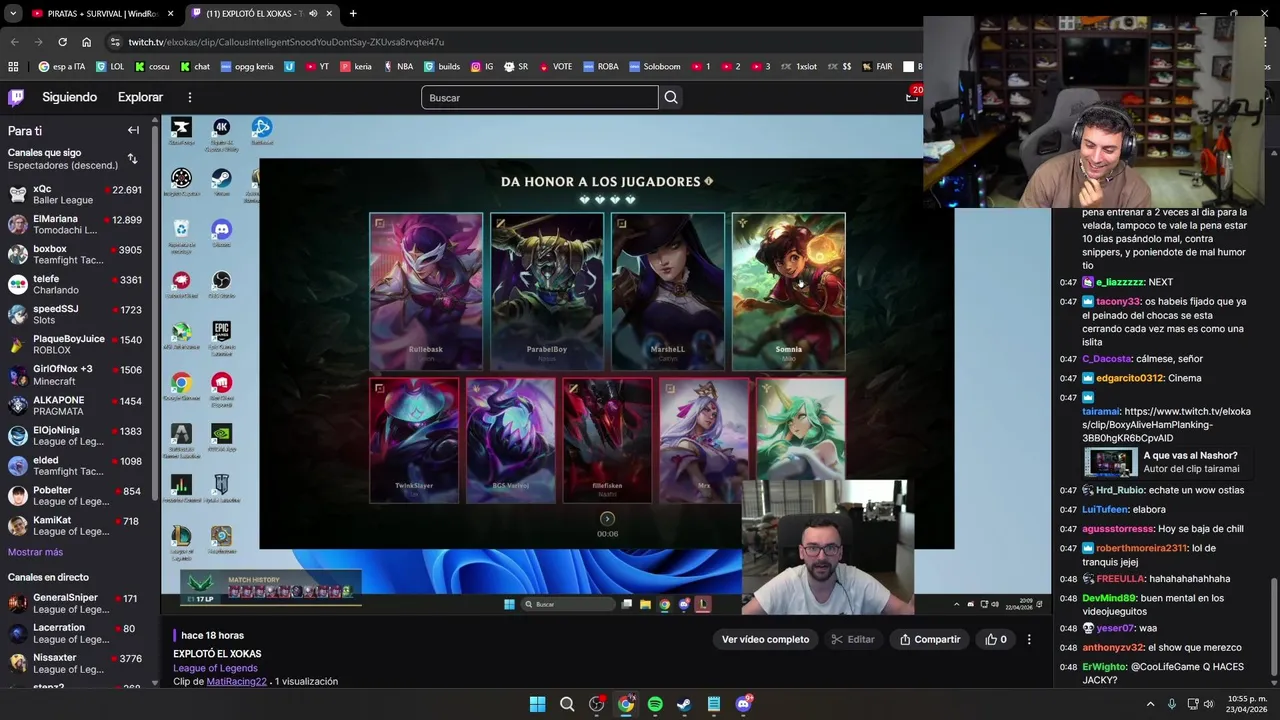1280x720 pixels.
Task: Reload the current browser page
Action: (x=62, y=42)
